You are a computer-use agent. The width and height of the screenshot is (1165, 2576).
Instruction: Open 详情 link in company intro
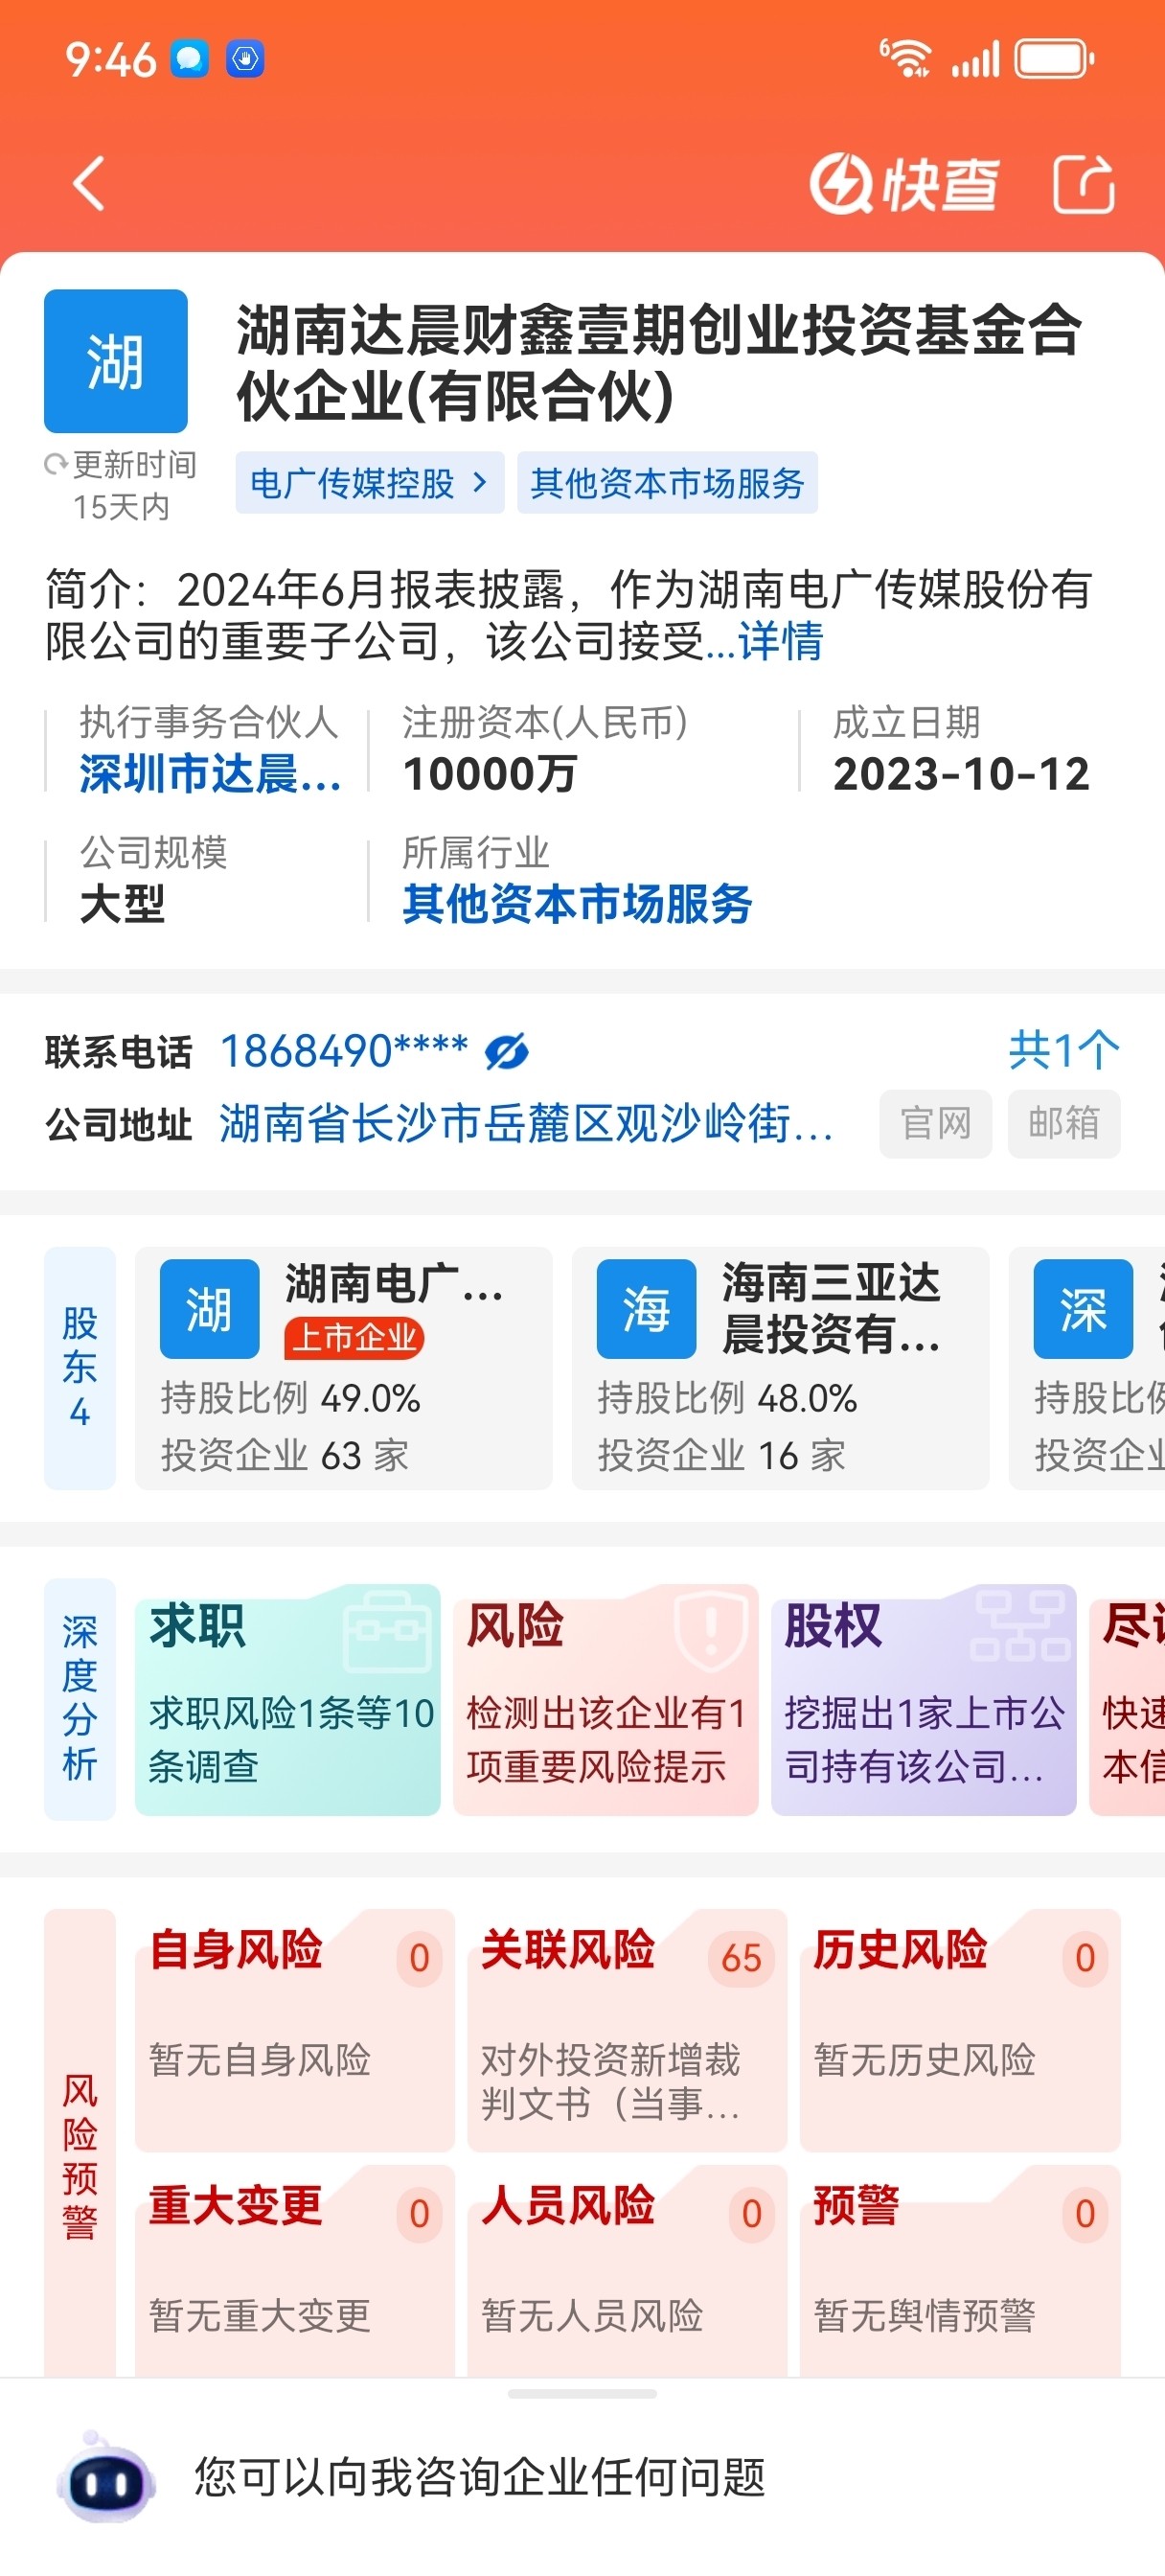click(x=780, y=641)
